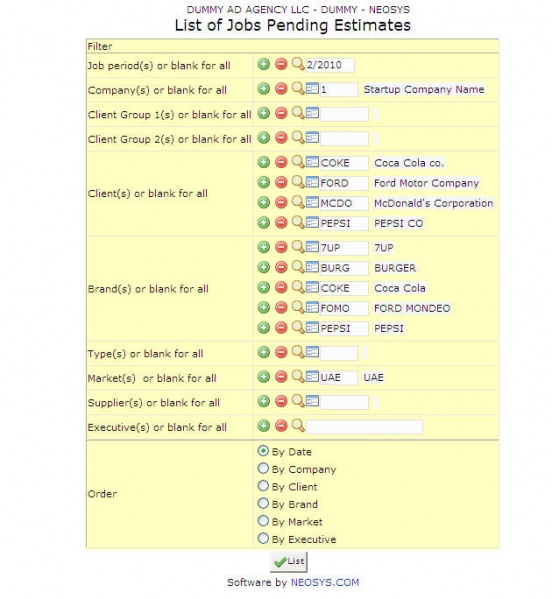Click the empty Executive(s) field

(x=364, y=427)
